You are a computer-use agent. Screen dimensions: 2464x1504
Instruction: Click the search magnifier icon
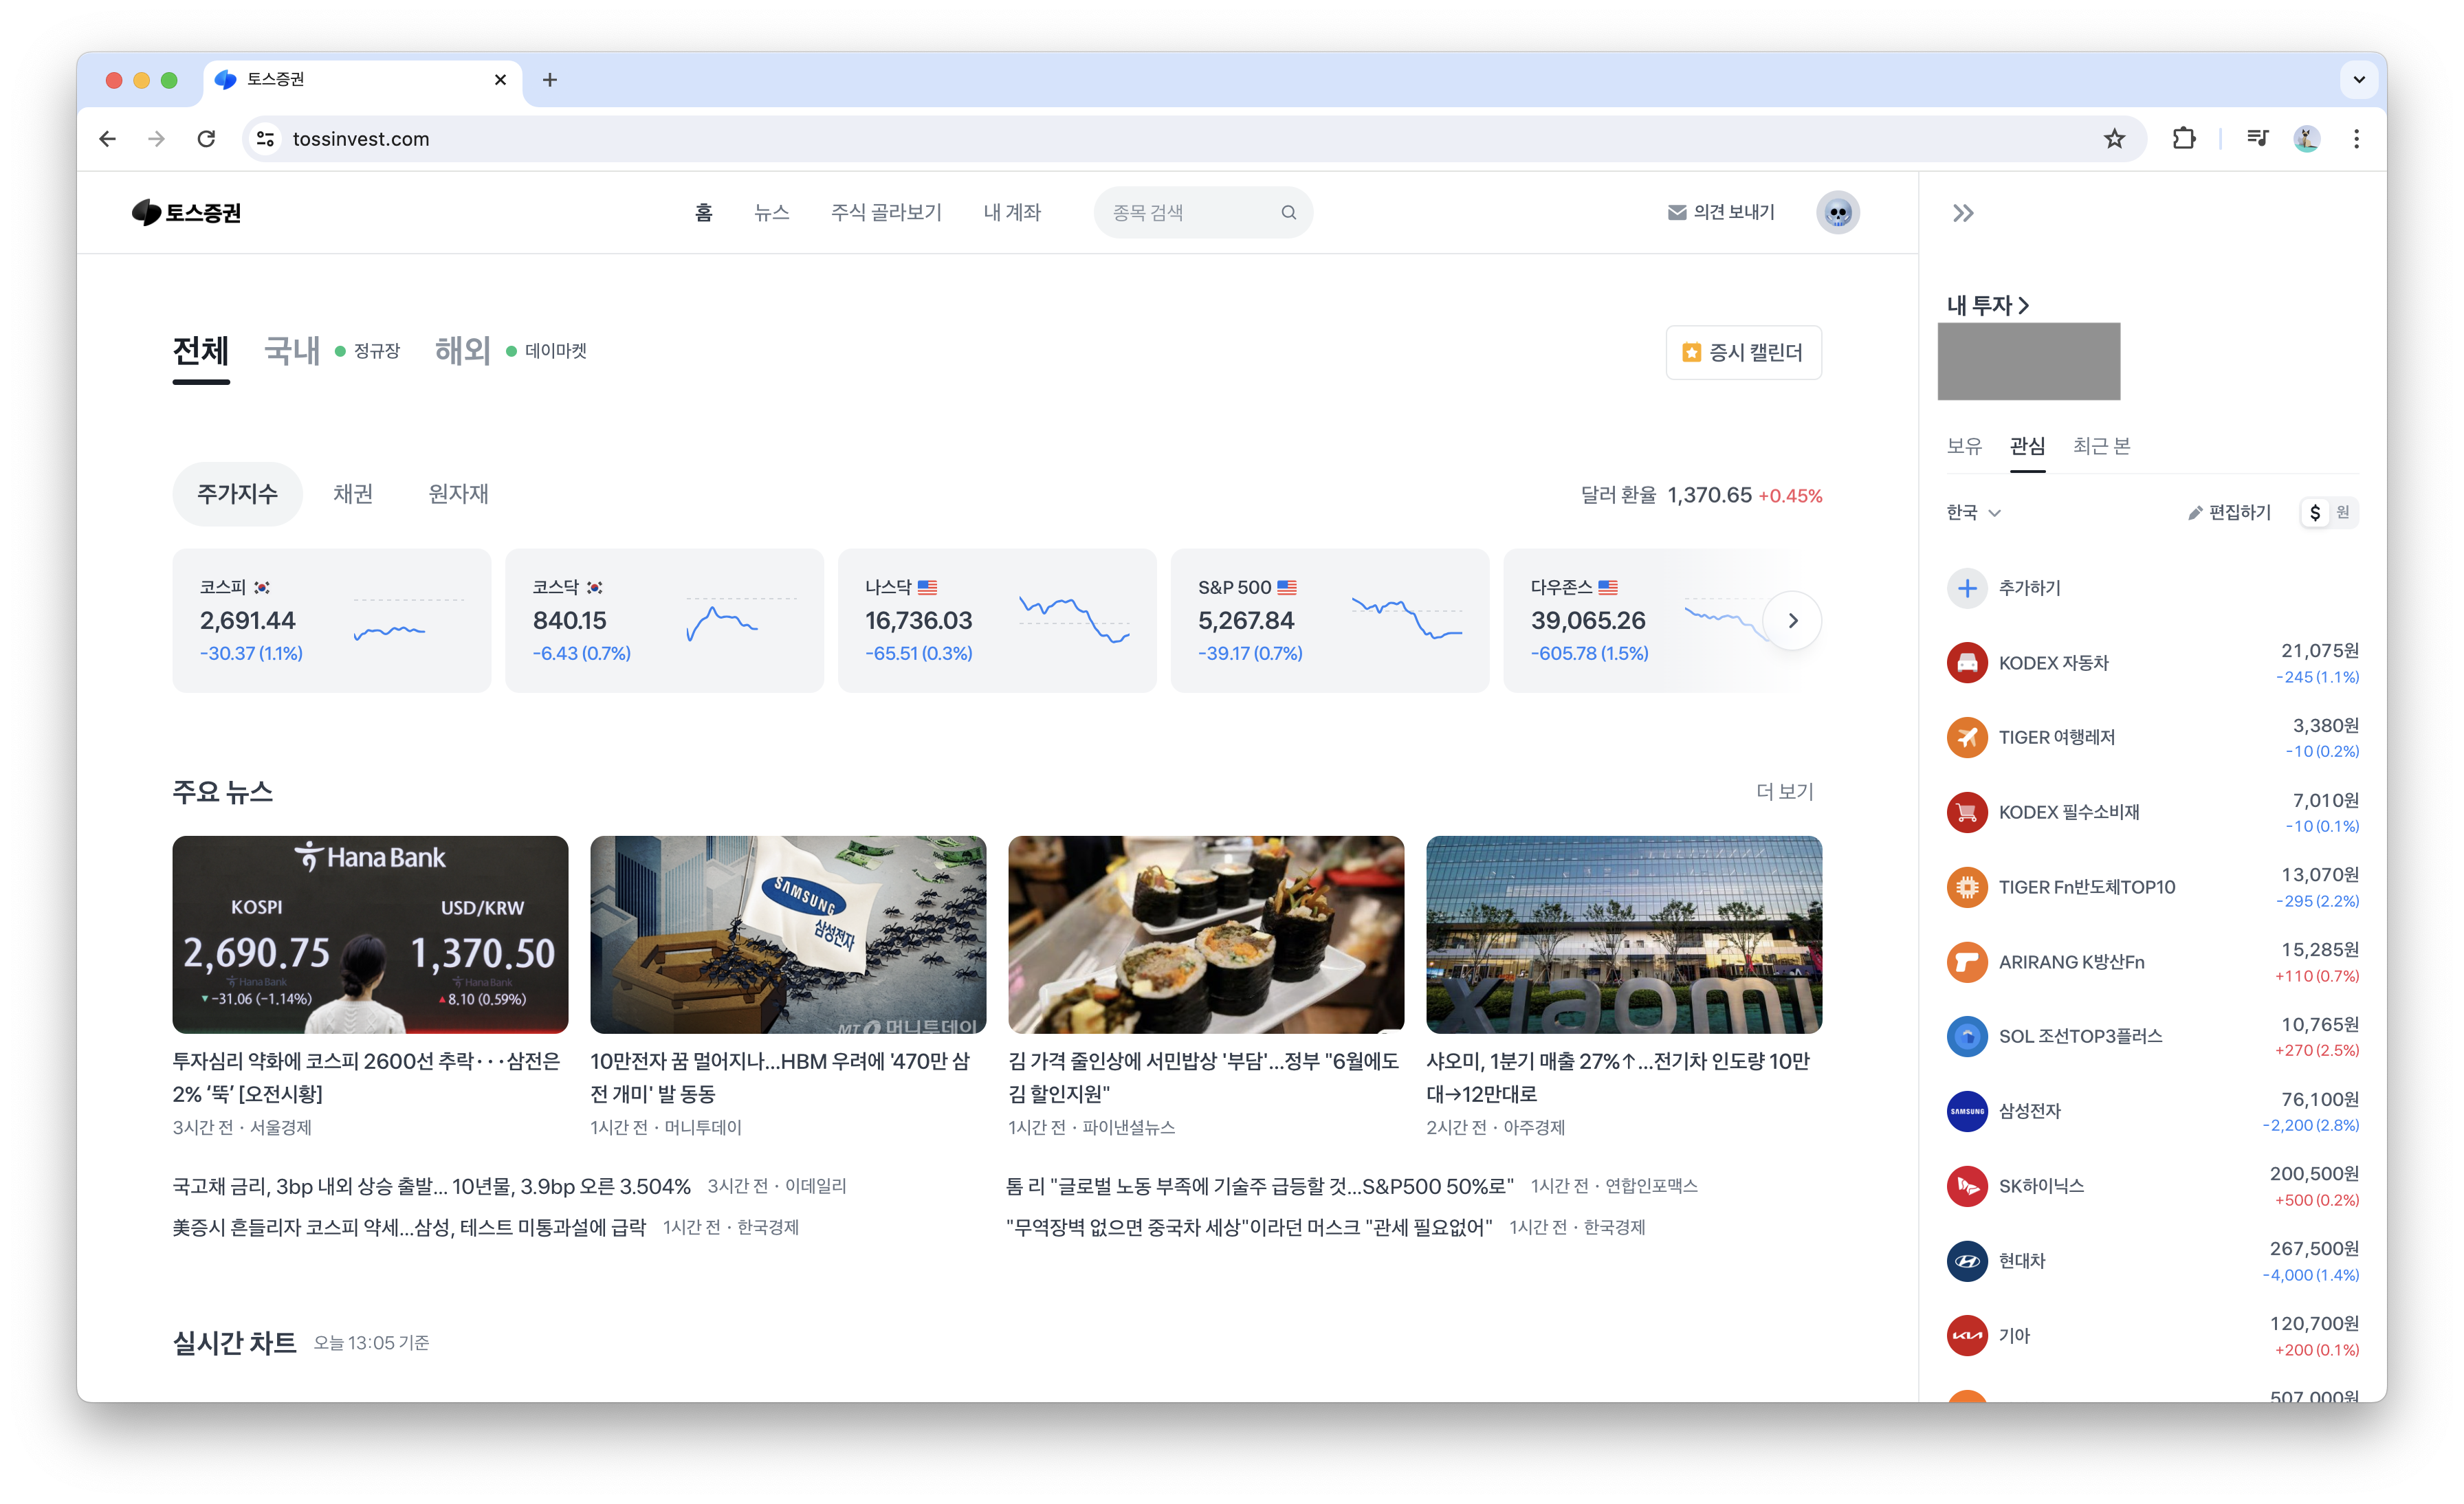(1288, 212)
